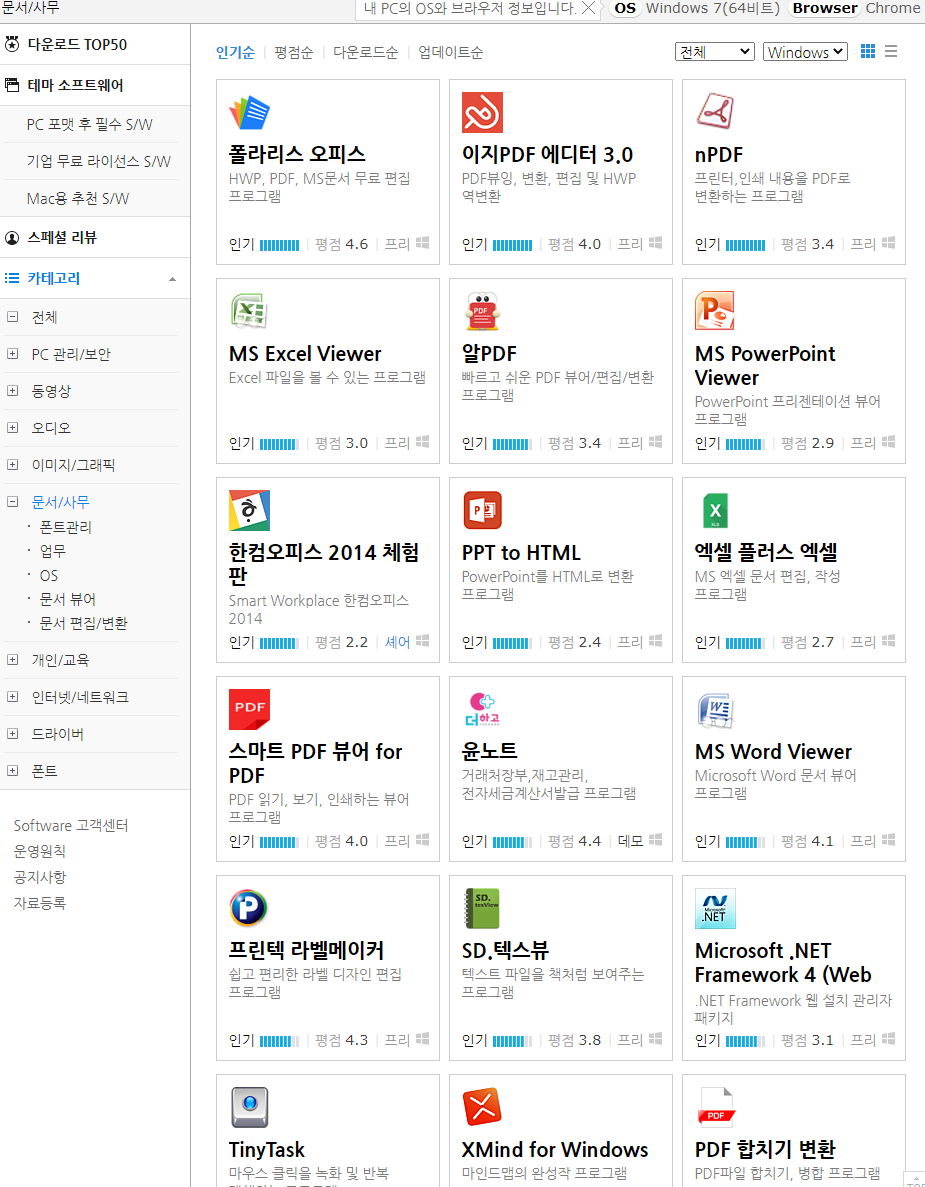This screenshot has width=925, height=1187.
Task: Open the PDF 합치기 변환 icon
Action: coord(715,1108)
